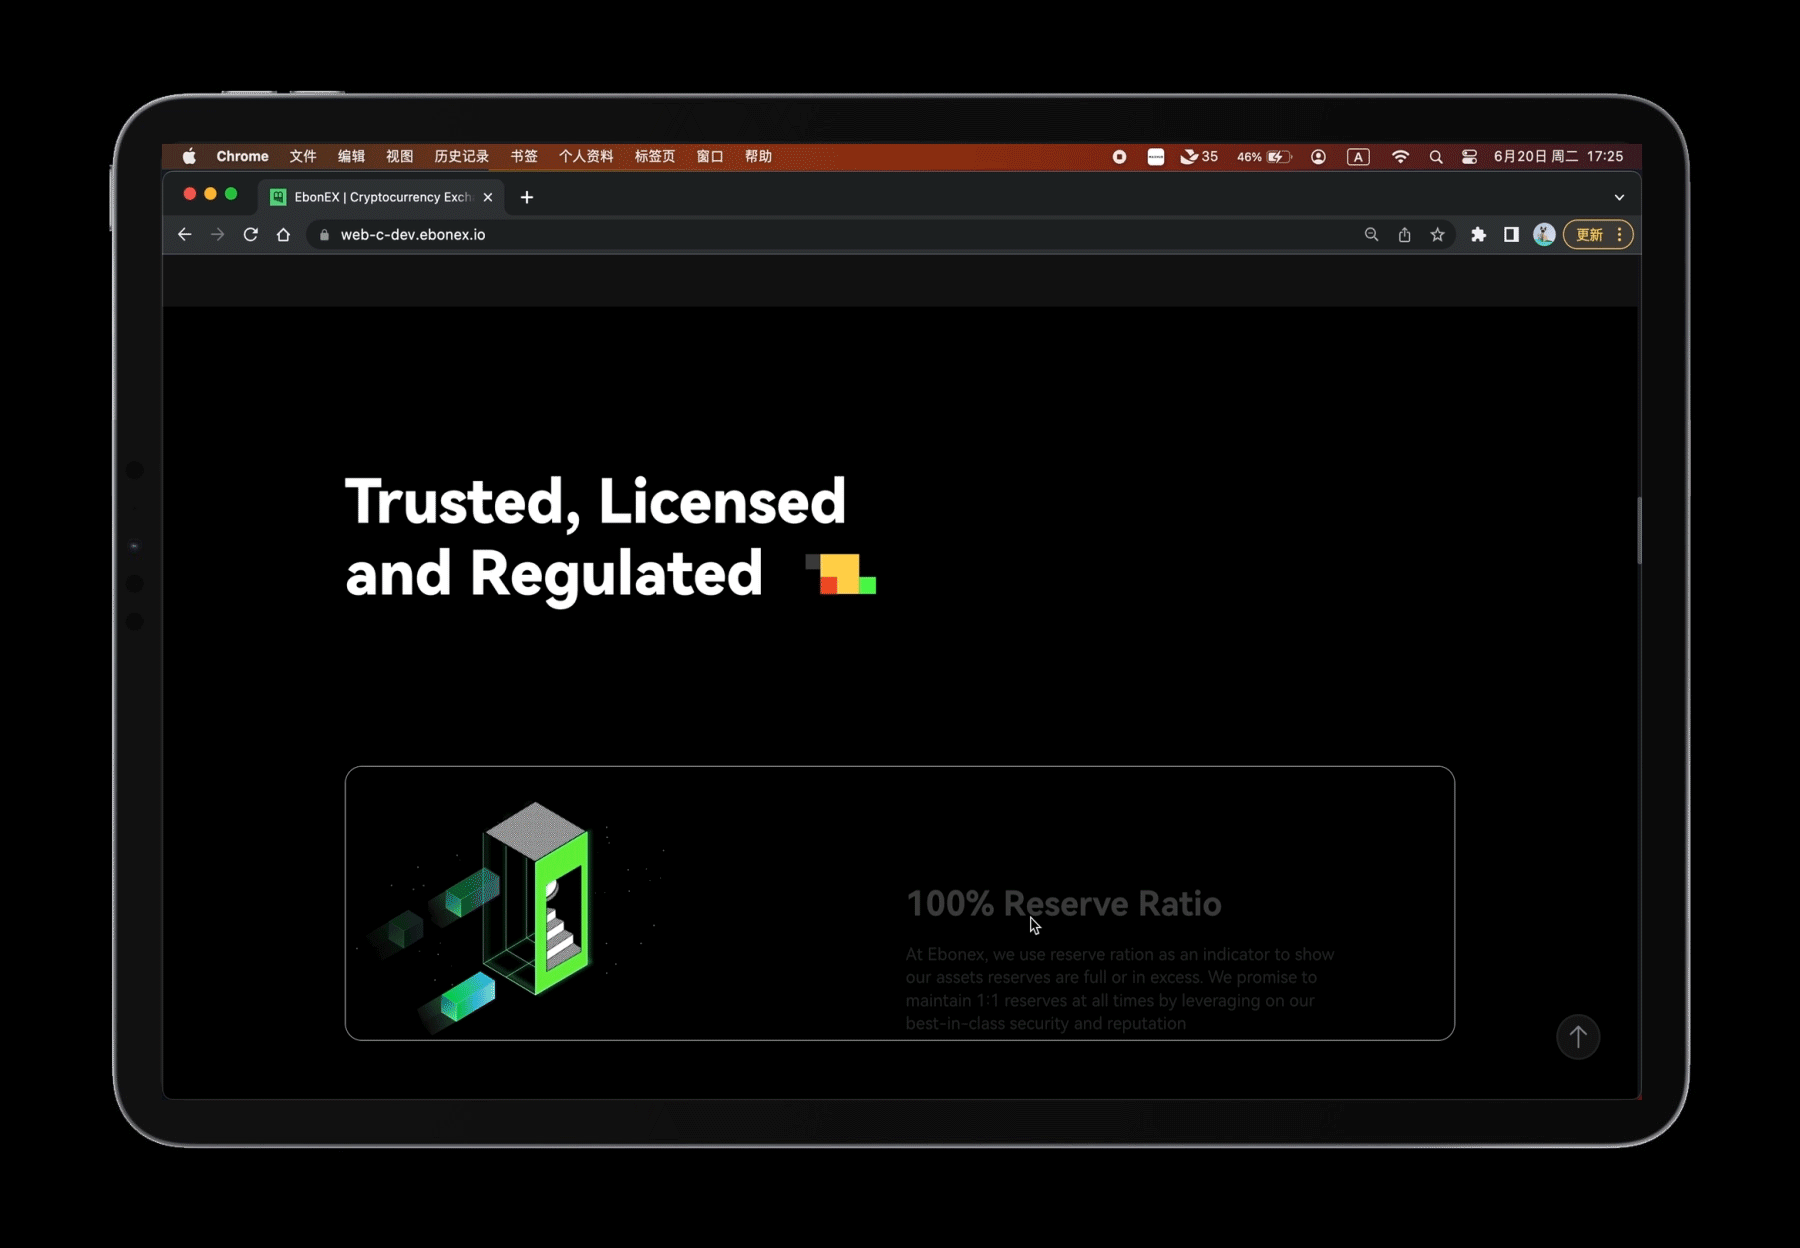Image resolution: width=1800 pixels, height=1248 pixels.
Task: Bookmark this page with the star
Action: coord(1437,234)
